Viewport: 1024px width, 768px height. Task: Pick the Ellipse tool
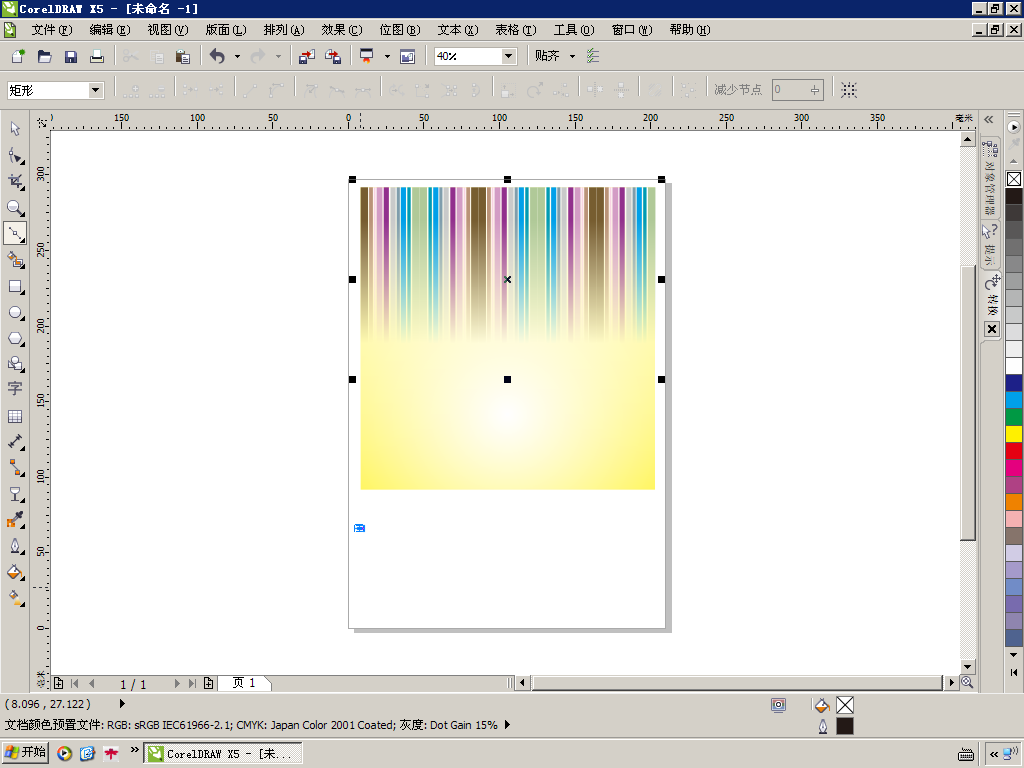(15, 313)
